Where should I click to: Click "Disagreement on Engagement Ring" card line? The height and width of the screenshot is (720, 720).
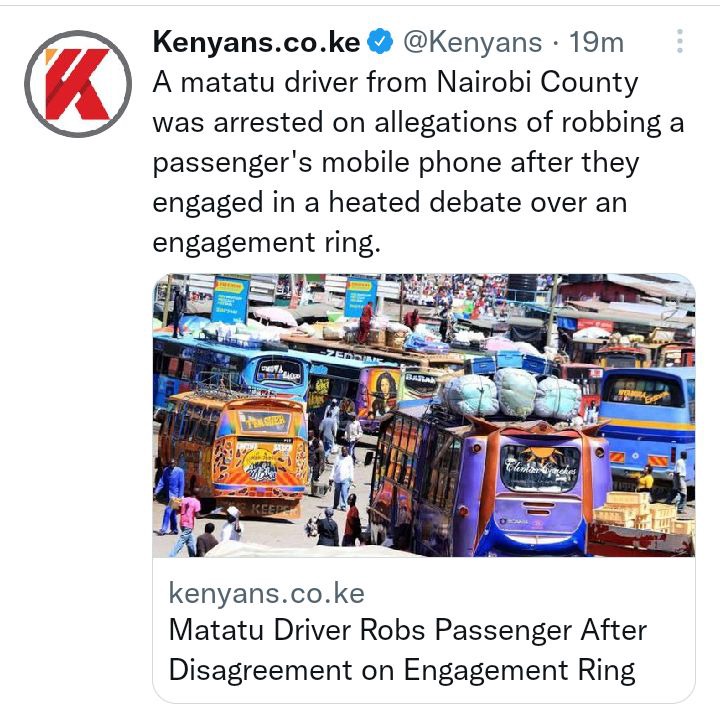tap(402, 670)
